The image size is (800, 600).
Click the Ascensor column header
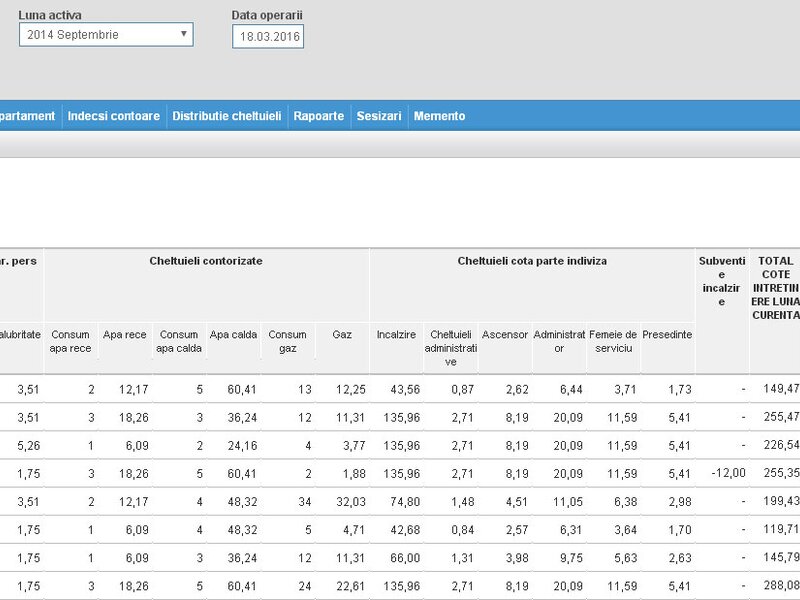[505, 335]
